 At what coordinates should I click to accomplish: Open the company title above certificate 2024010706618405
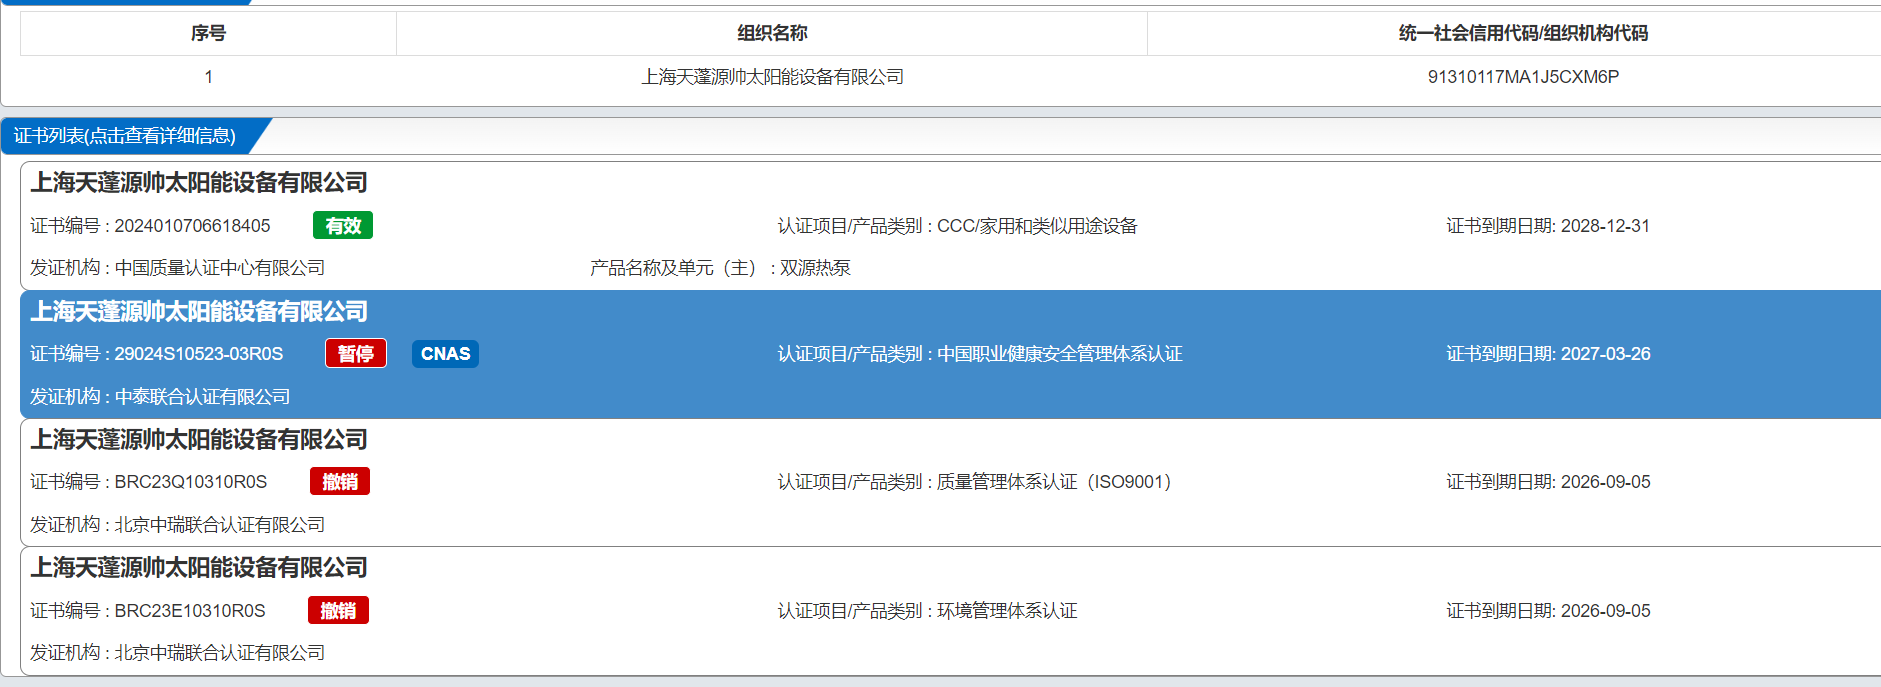pyautogui.click(x=199, y=183)
